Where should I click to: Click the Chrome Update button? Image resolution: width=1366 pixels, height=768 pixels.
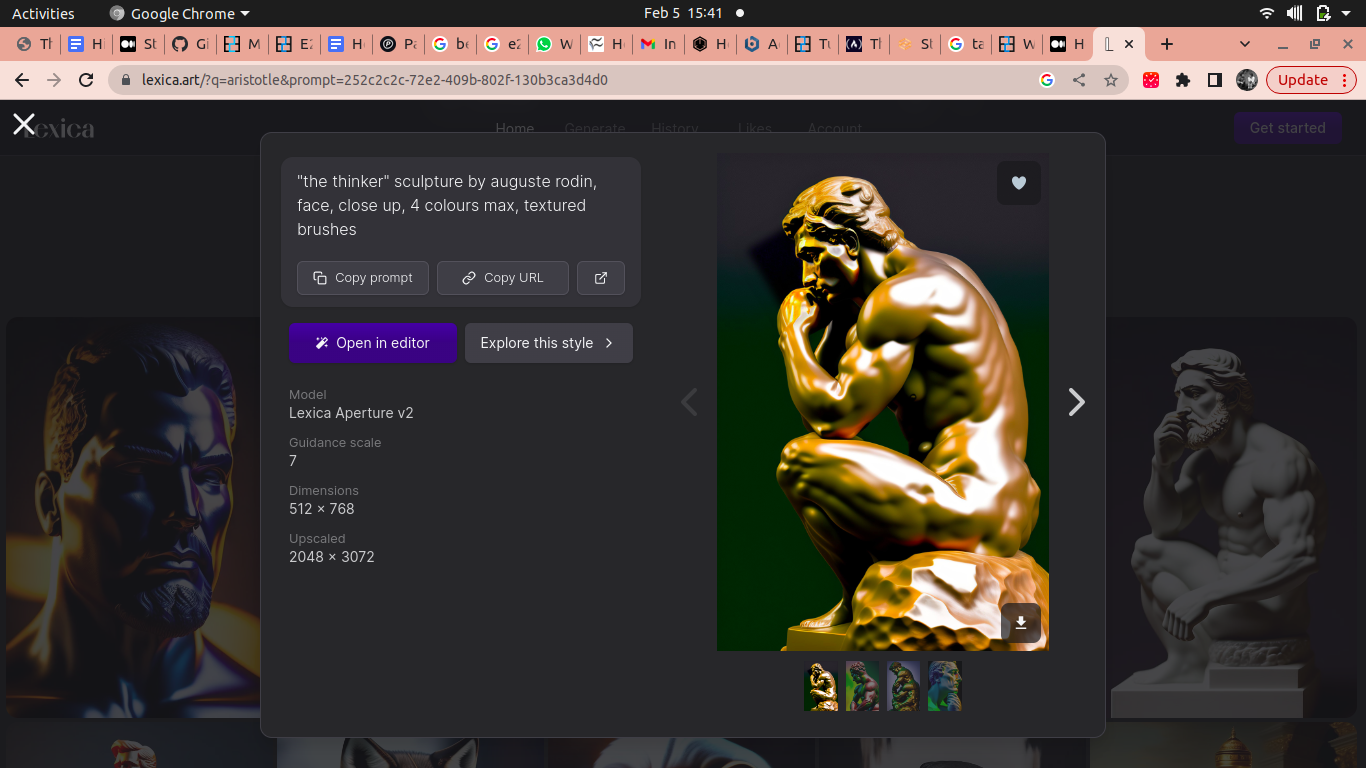[1311, 80]
